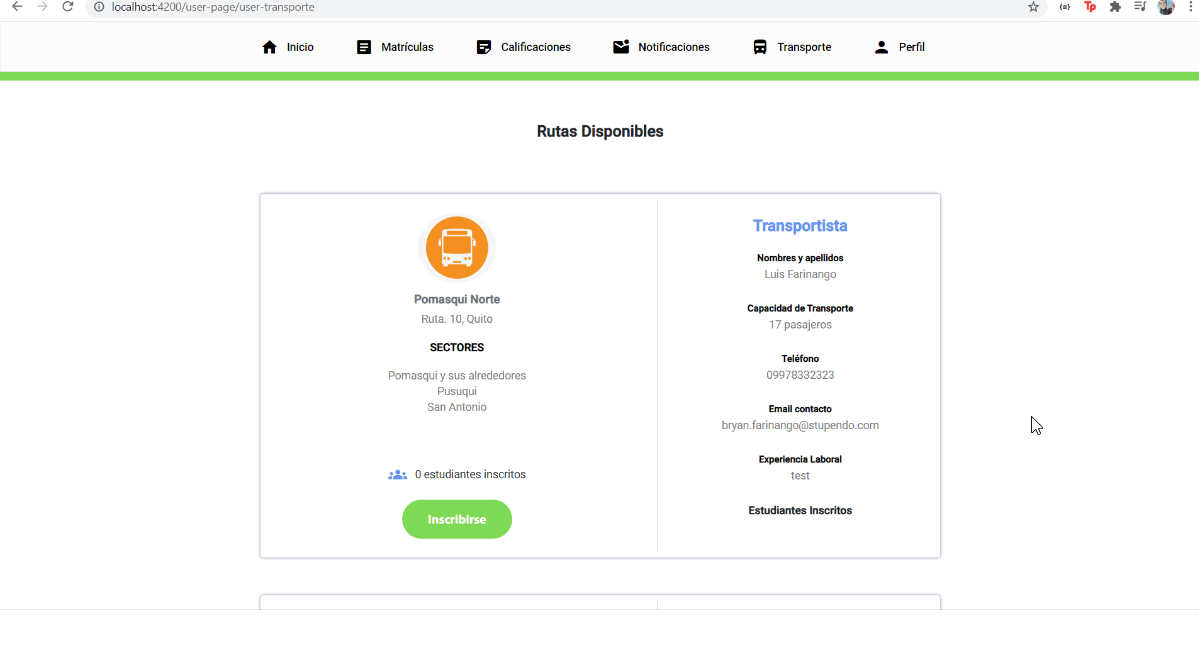Bookmark the page with the star icon
The width and height of the screenshot is (1199, 645).
click(x=1033, y=7)
